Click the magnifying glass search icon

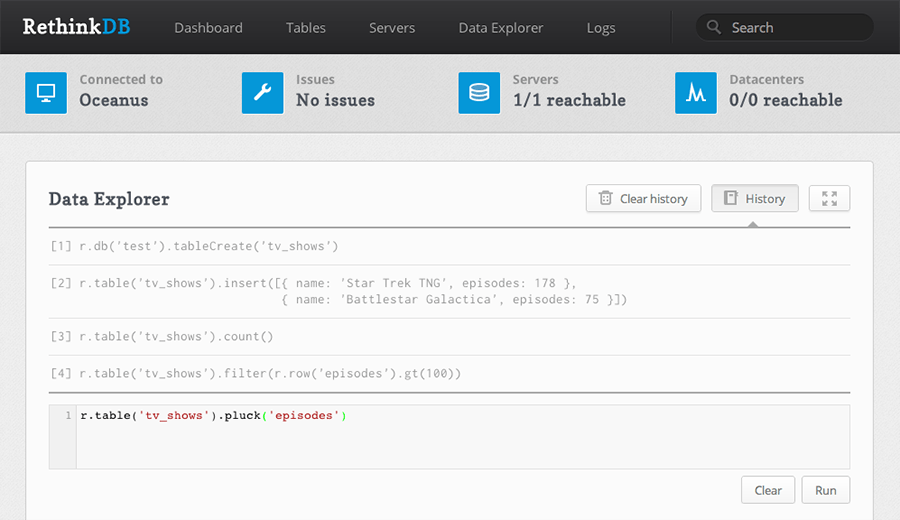pyautogui.click(x=714, y=28)
